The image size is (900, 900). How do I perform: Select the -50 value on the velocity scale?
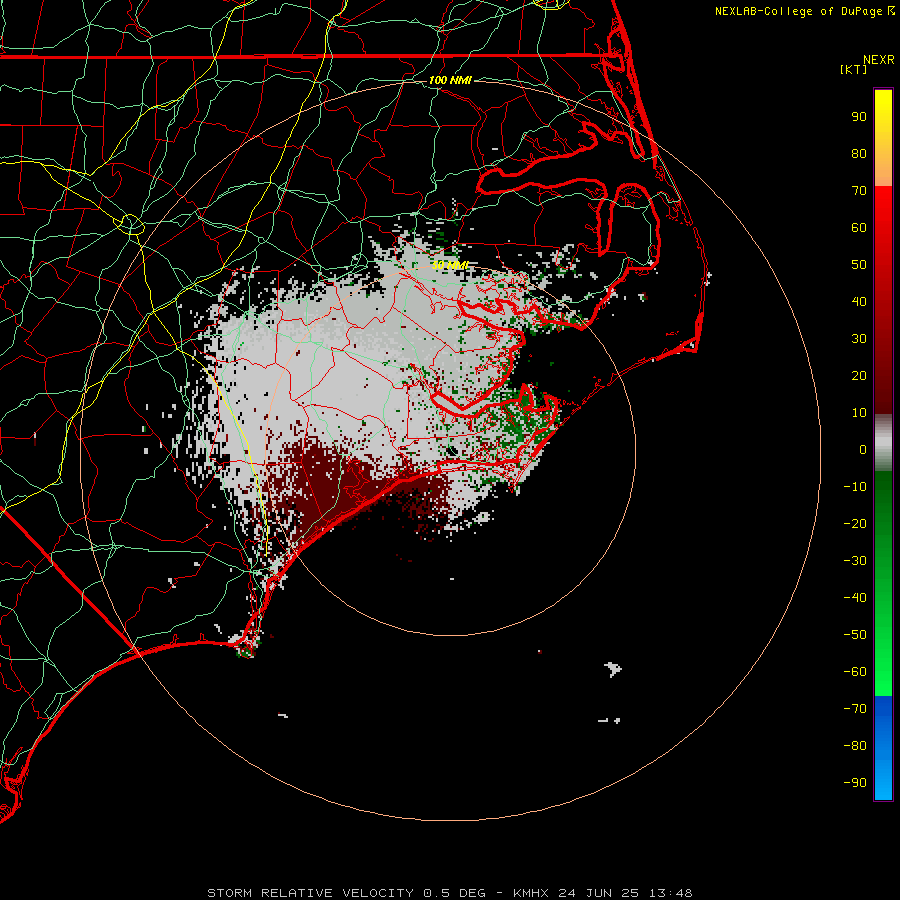click(855, 635)
